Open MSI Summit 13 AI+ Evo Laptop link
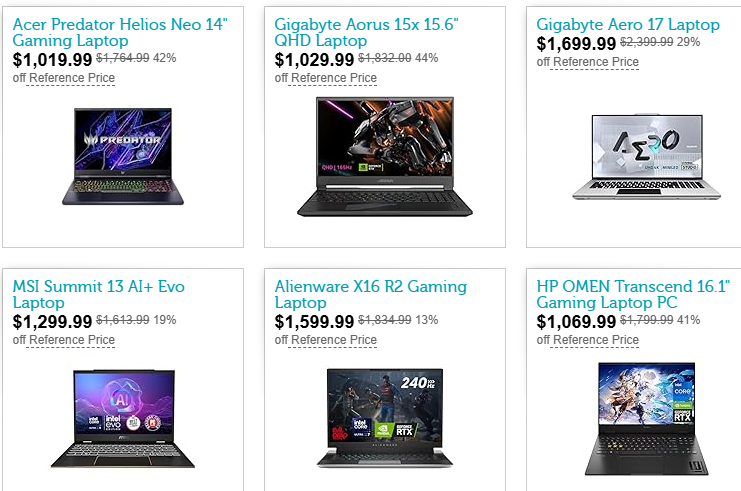 [x=98, y=294]
